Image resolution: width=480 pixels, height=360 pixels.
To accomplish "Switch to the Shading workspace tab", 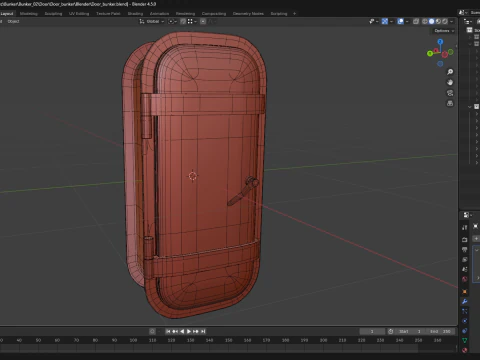I will 135,14.
